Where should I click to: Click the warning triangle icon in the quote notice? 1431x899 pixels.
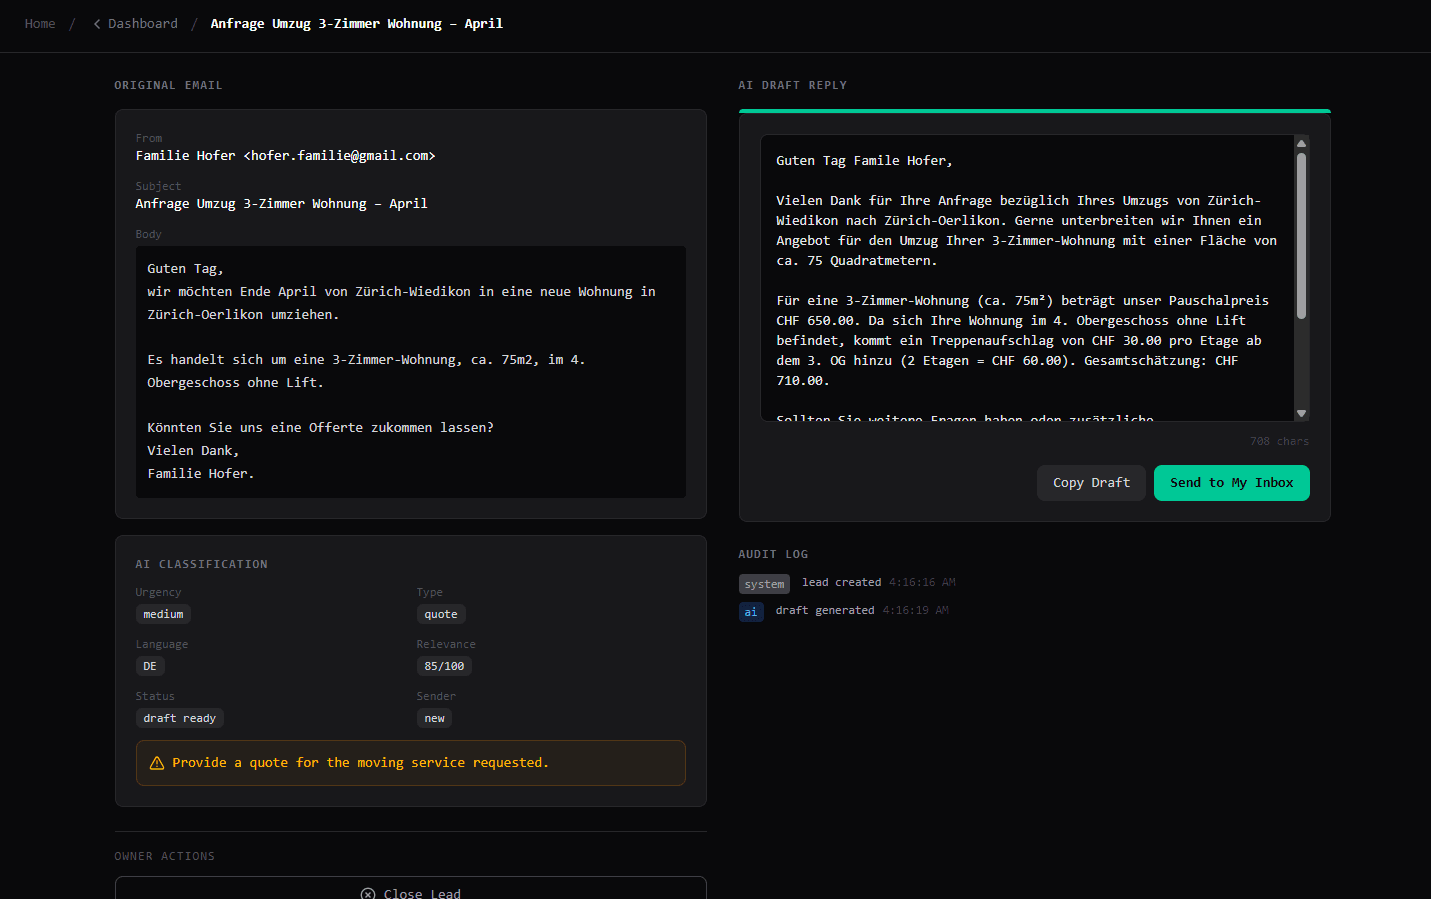pos(157,763)
